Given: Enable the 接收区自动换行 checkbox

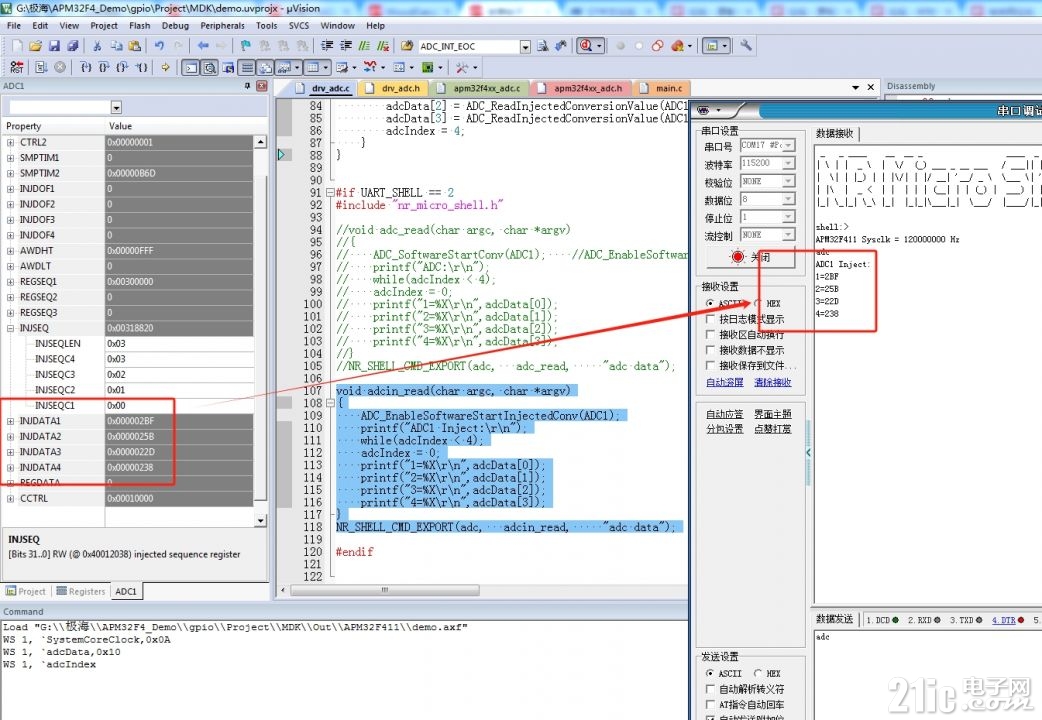Looking at the screenshot, I should point(710,334).
